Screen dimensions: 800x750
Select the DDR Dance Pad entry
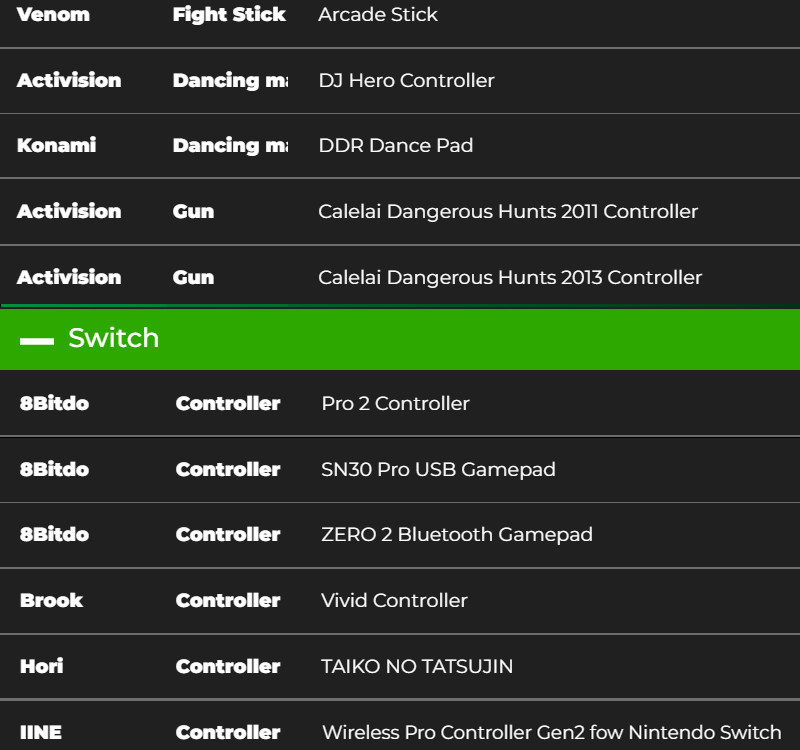395,145
